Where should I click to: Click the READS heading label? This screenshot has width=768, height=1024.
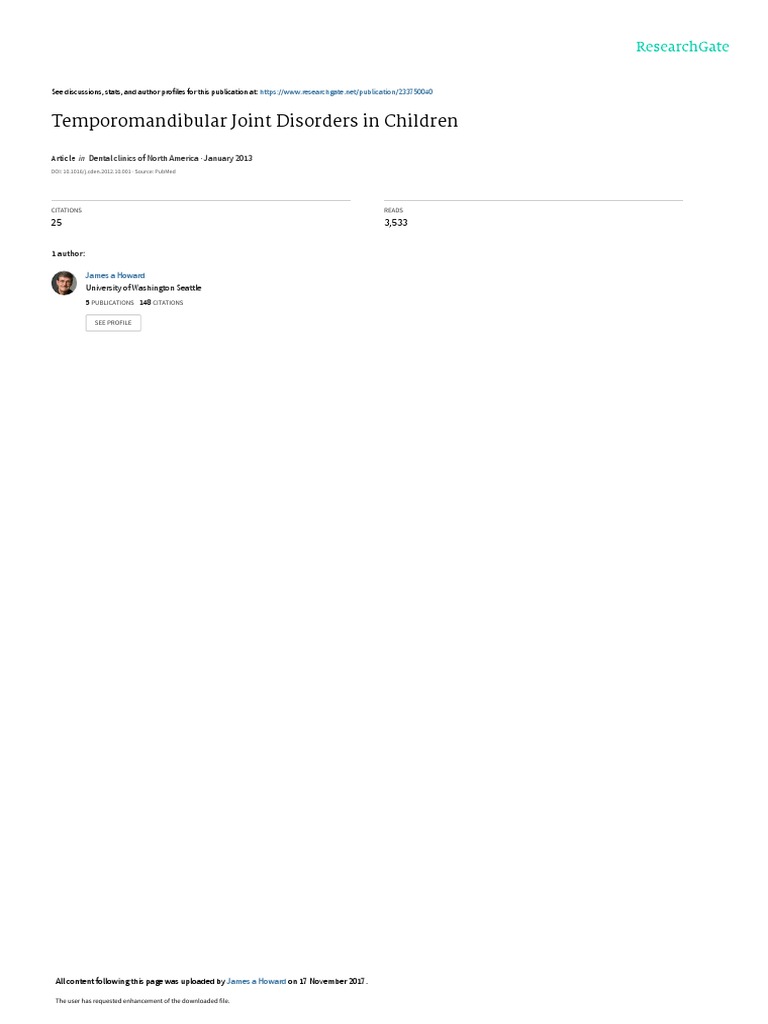[x=393, y=210]
